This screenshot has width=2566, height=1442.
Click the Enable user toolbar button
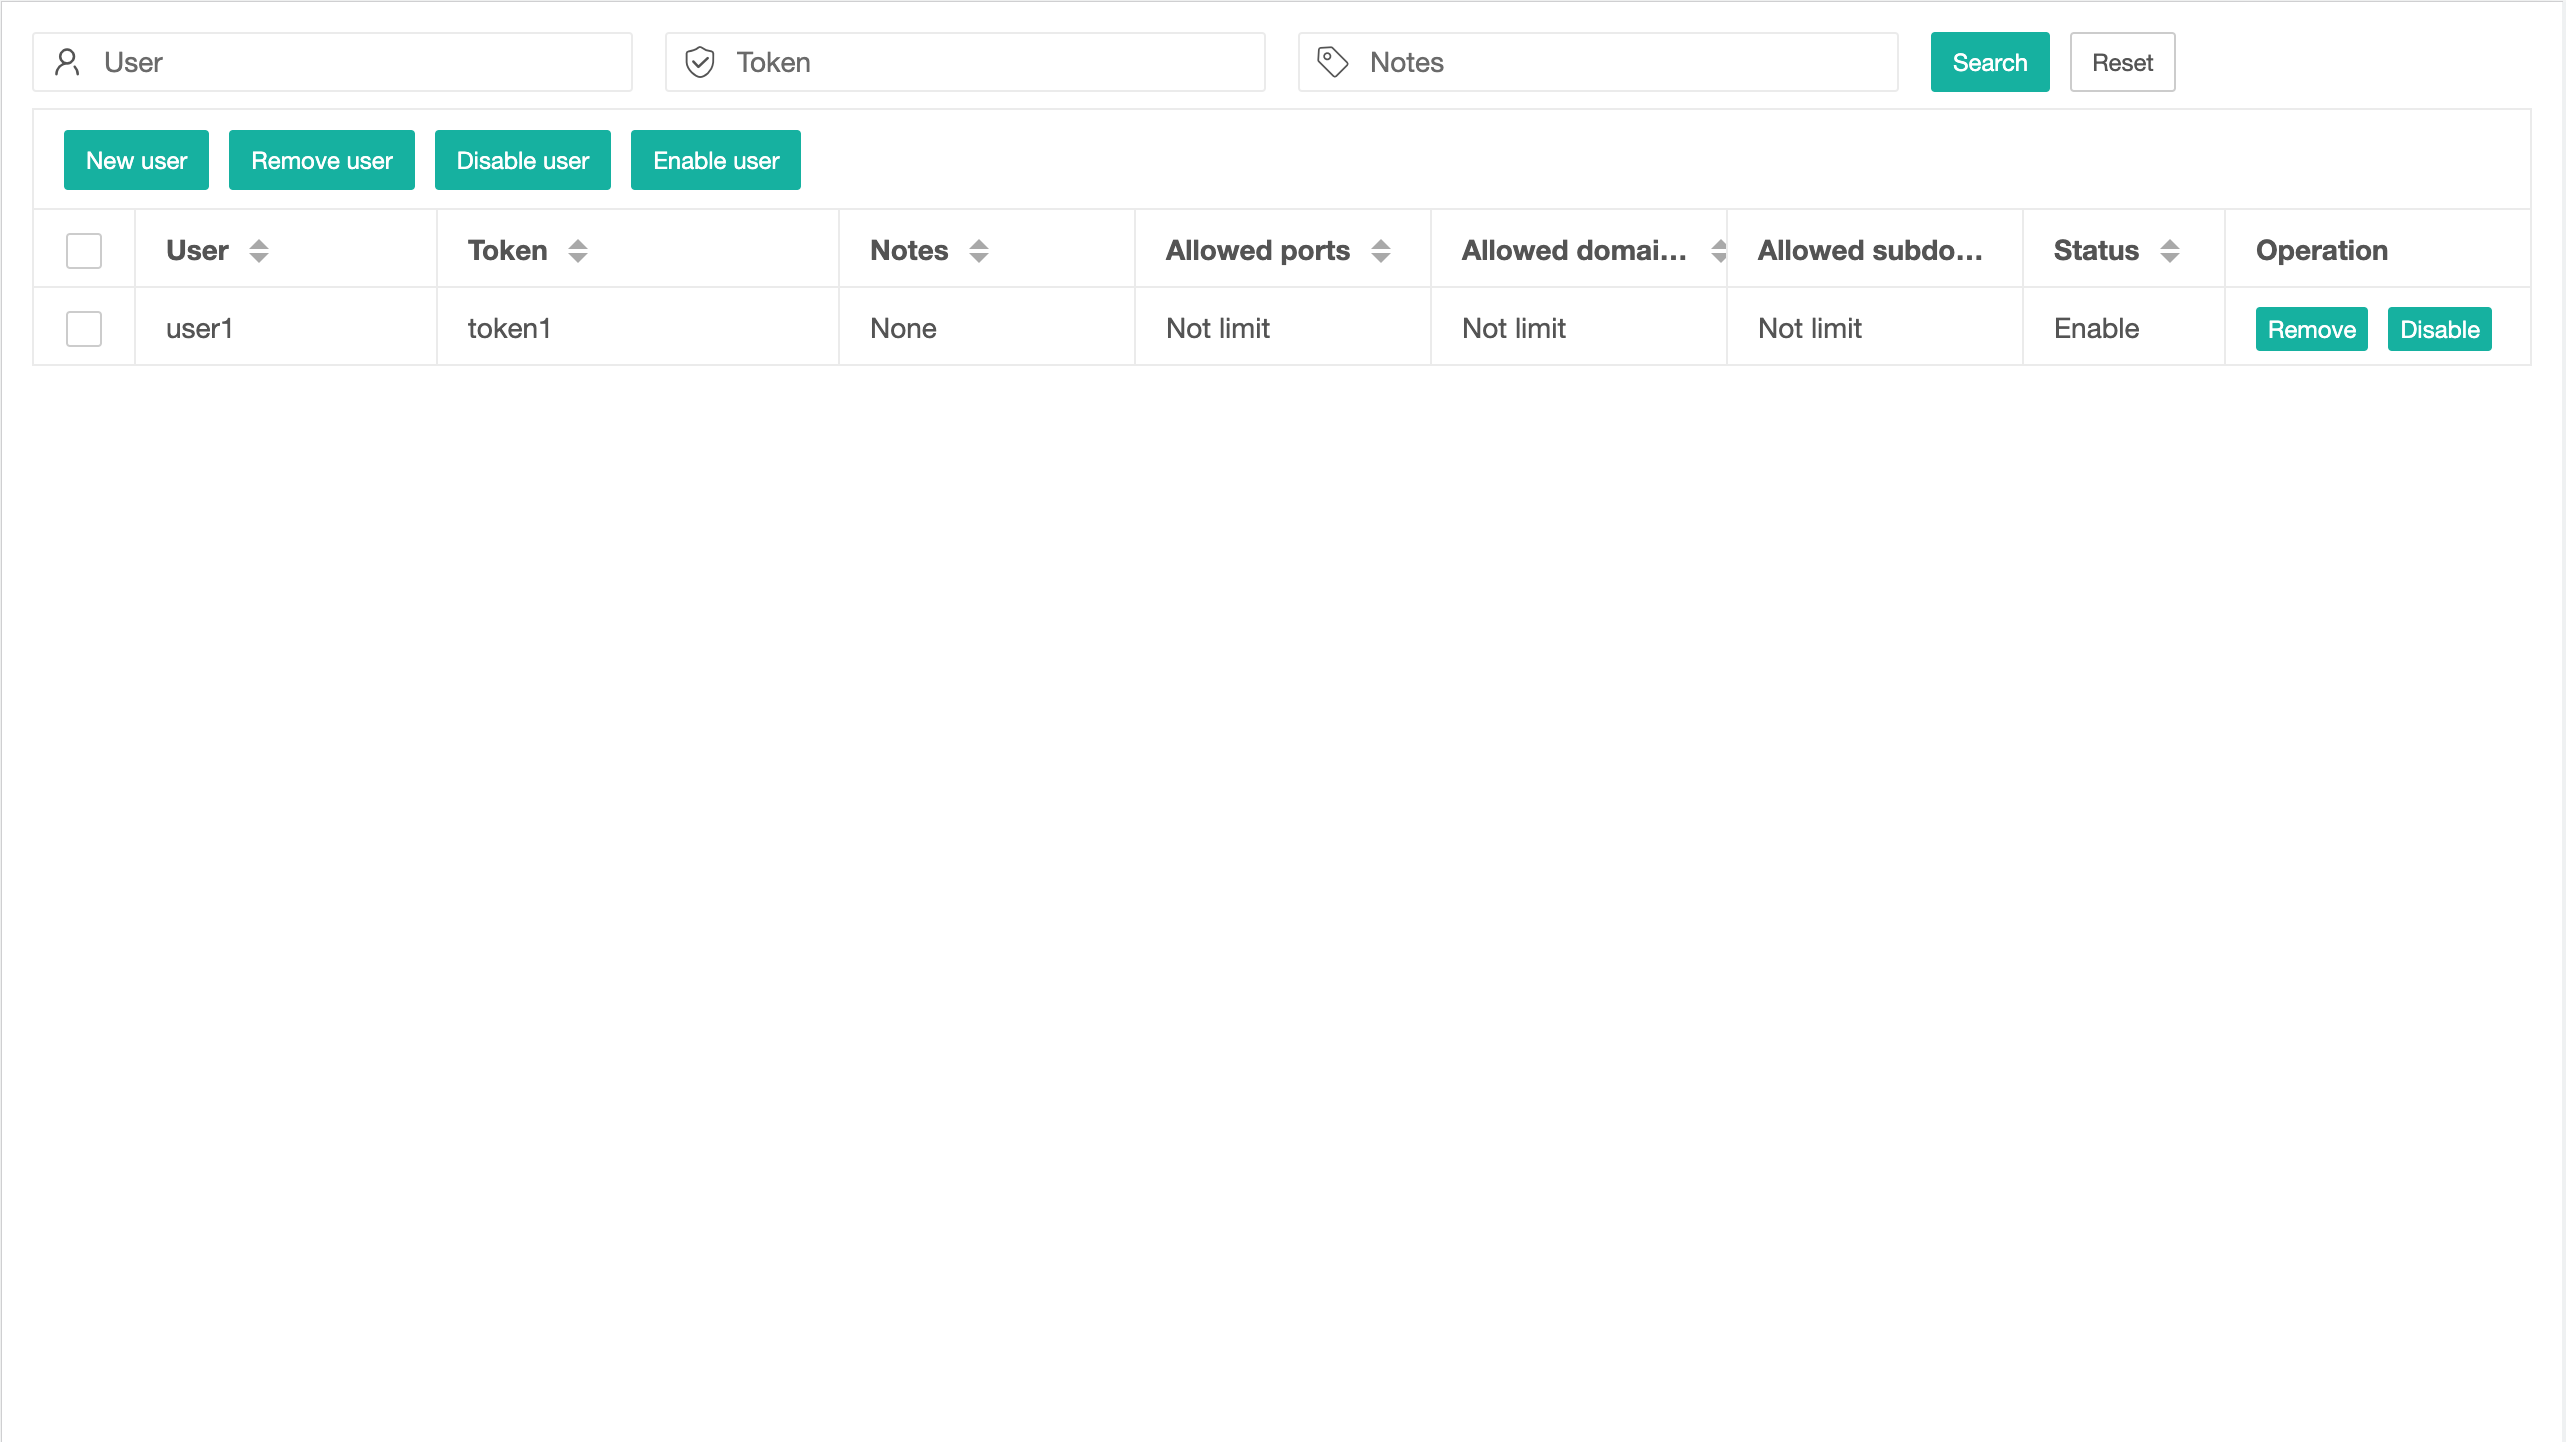click(x=715, y=160)
